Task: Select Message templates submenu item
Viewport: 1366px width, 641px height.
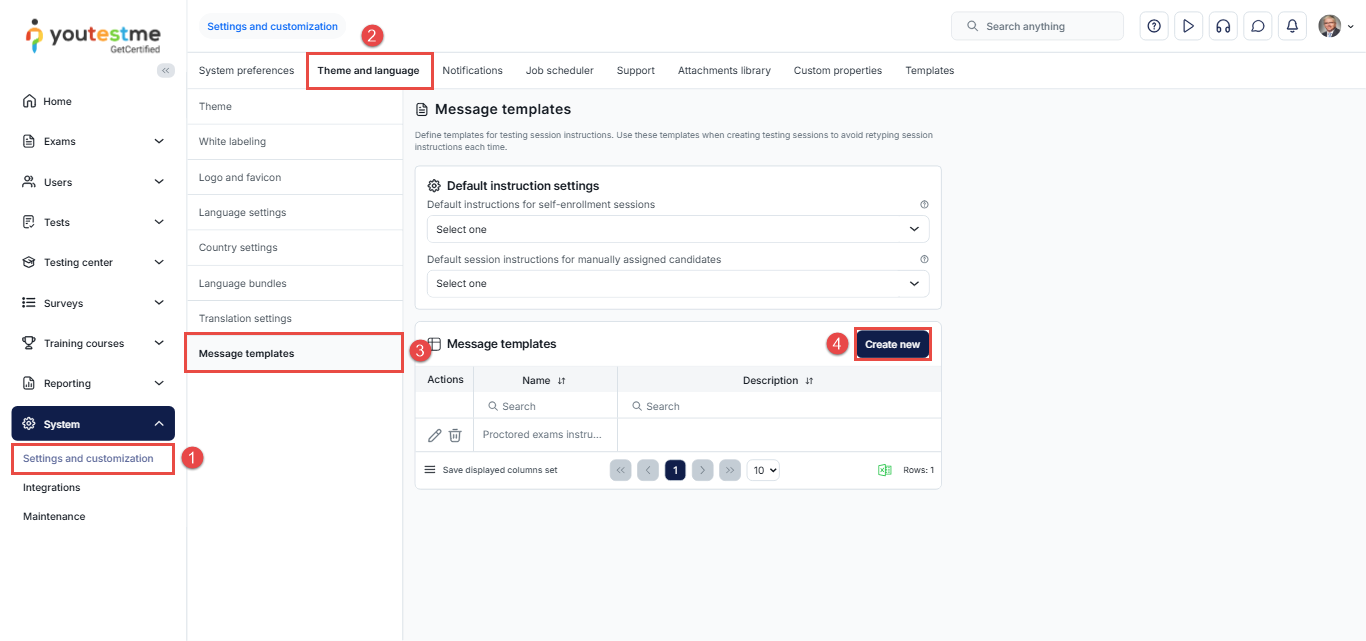Action: click(294, 354)
